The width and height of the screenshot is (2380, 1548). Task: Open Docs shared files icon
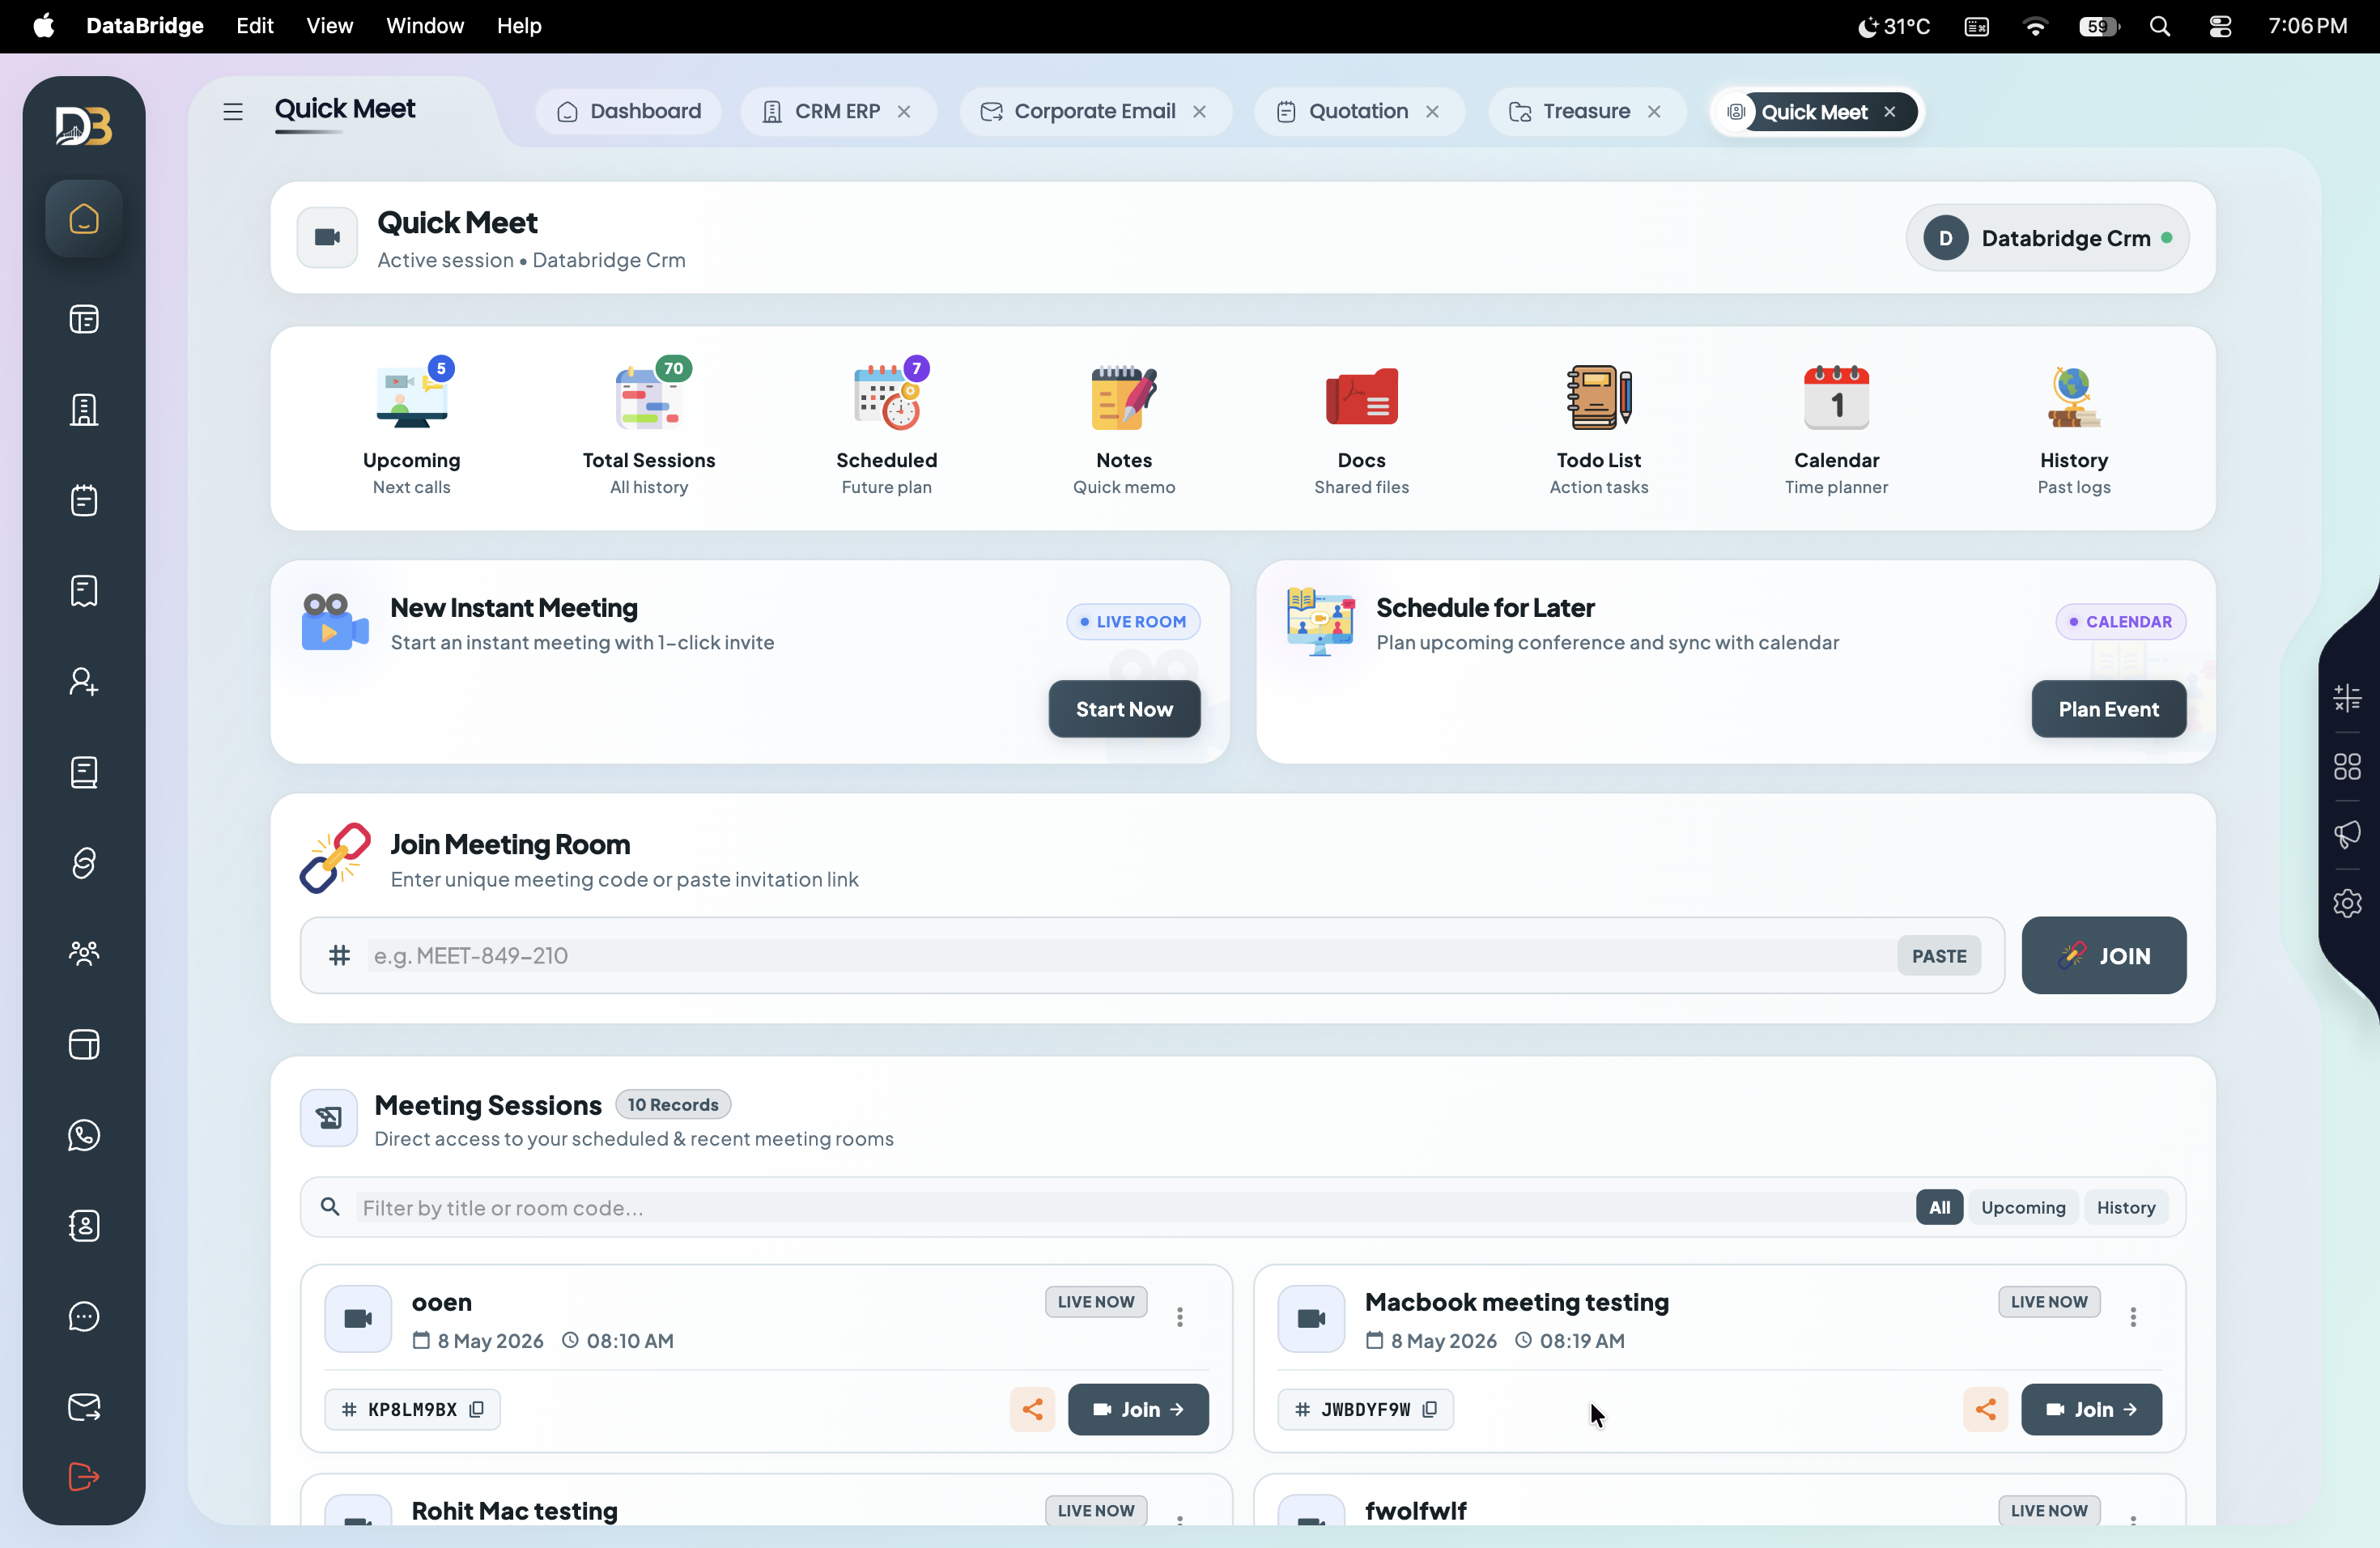coord(1361,397)
